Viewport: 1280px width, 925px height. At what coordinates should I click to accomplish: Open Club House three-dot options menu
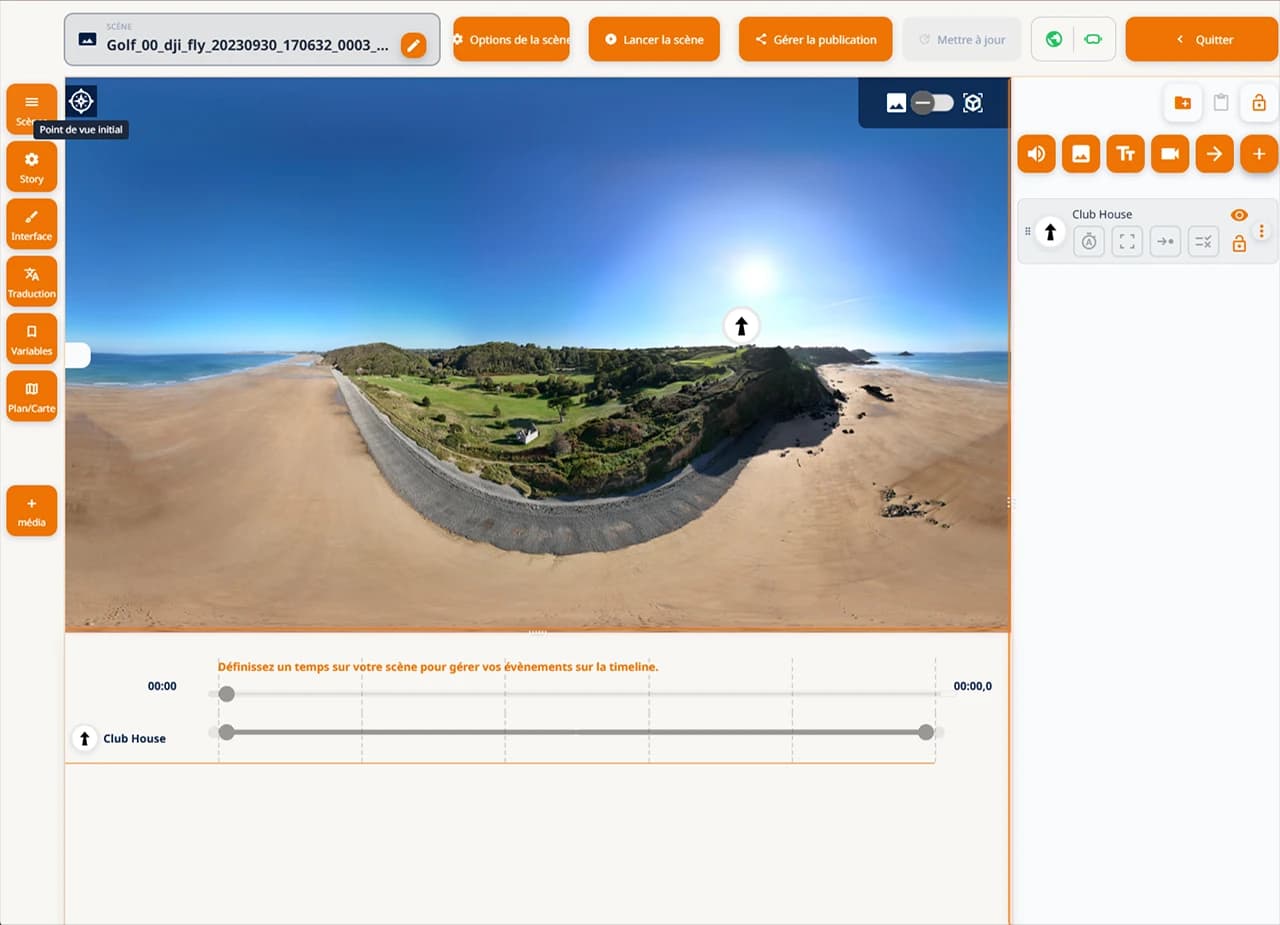click(1262, 232)
